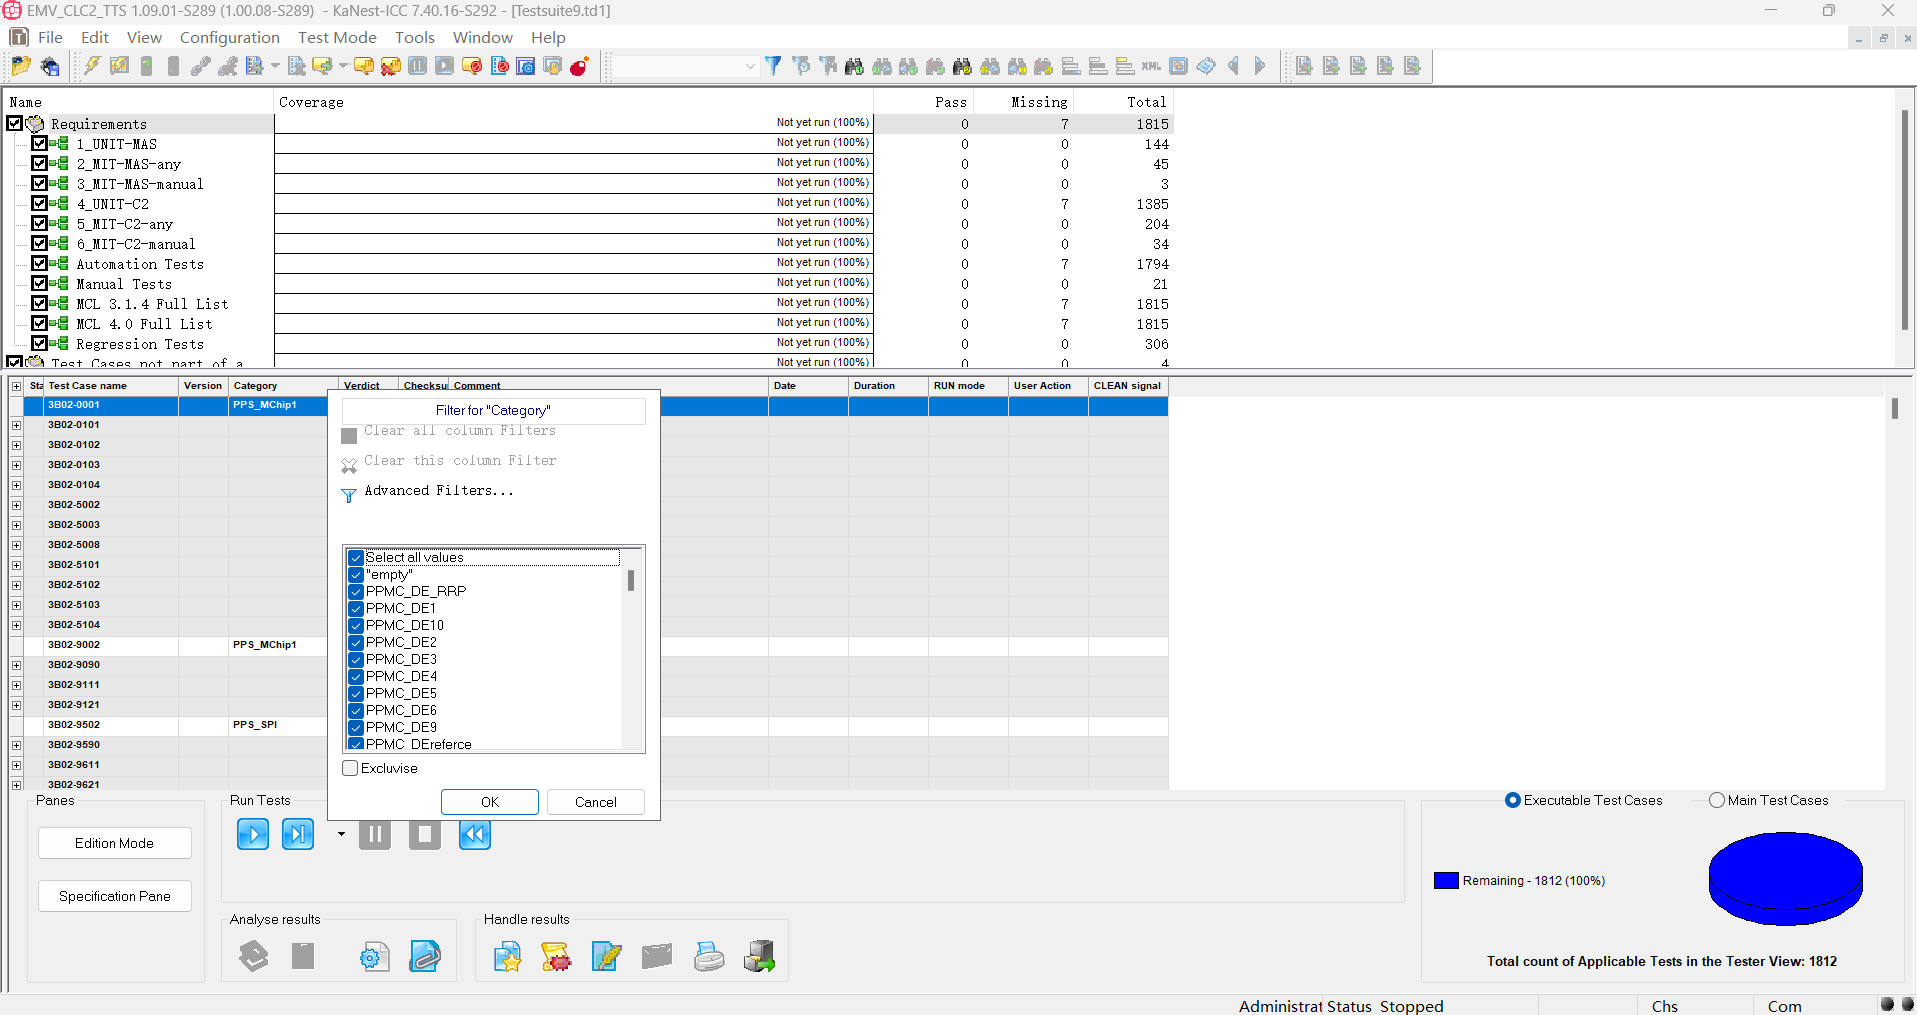This screenshot has width=1917, height=1015.
Task: Confirm the Category filter with OK
Action: pyautogui.click(x=490, y=802)
